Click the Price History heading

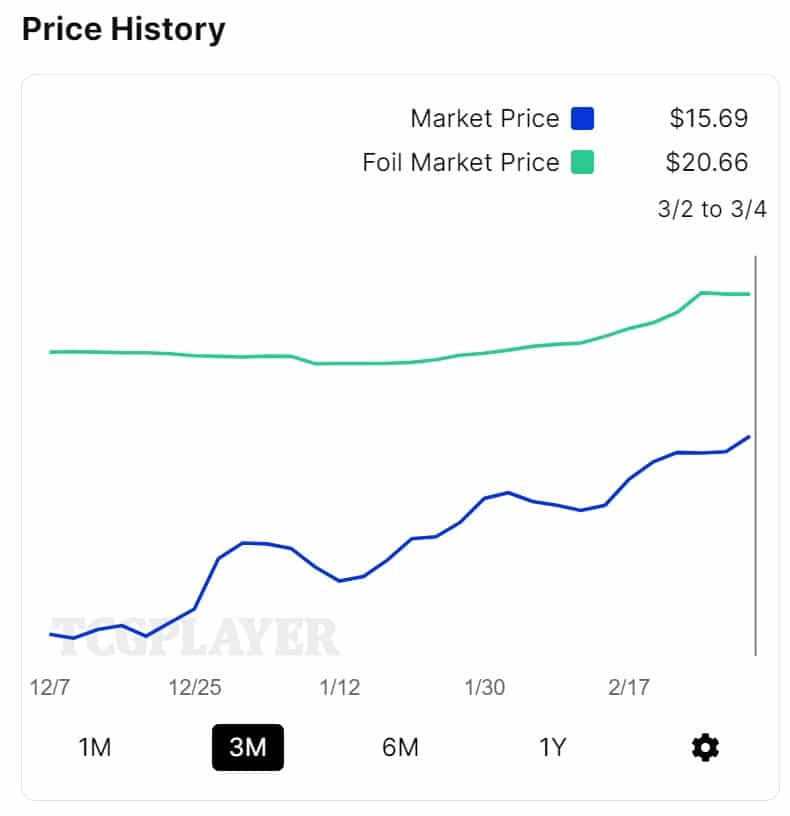pos(123,30)
